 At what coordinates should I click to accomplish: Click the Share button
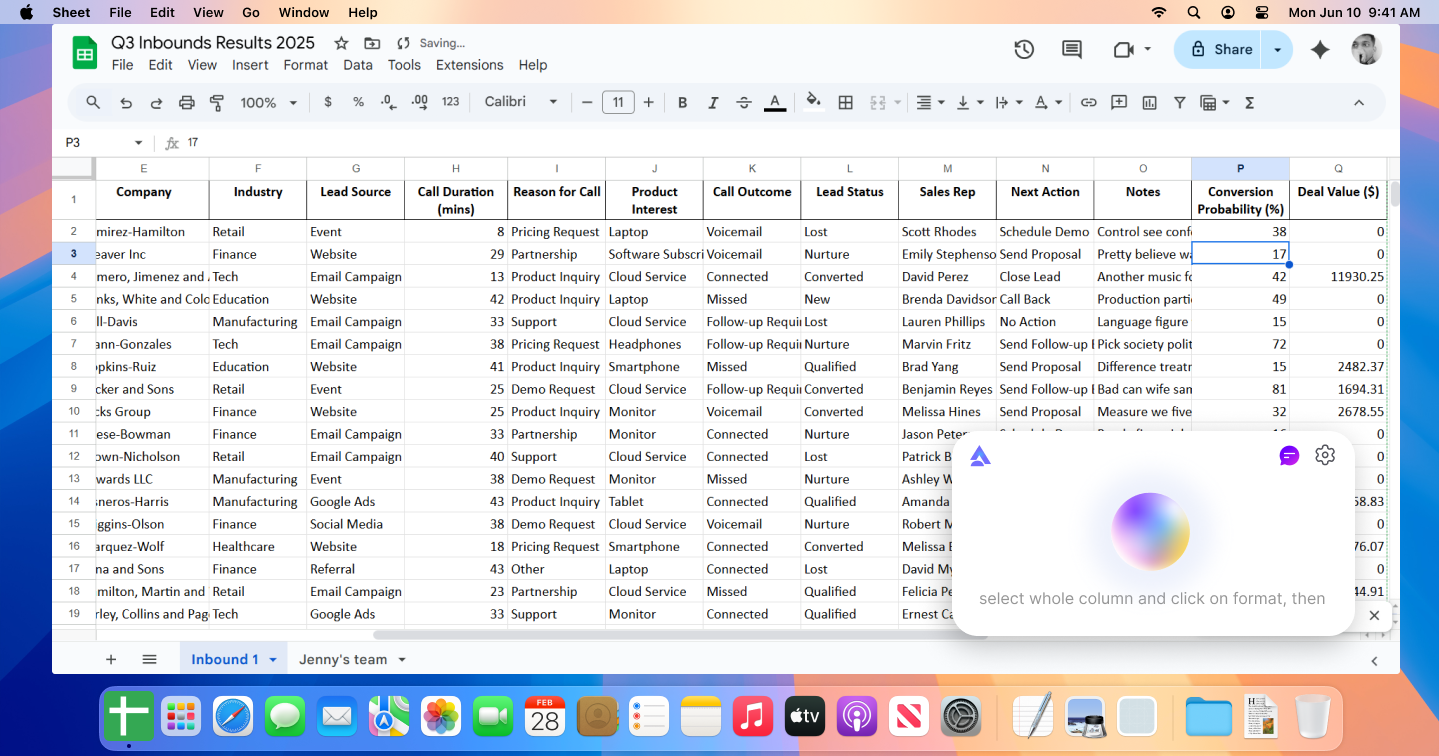click(1220, 49)
